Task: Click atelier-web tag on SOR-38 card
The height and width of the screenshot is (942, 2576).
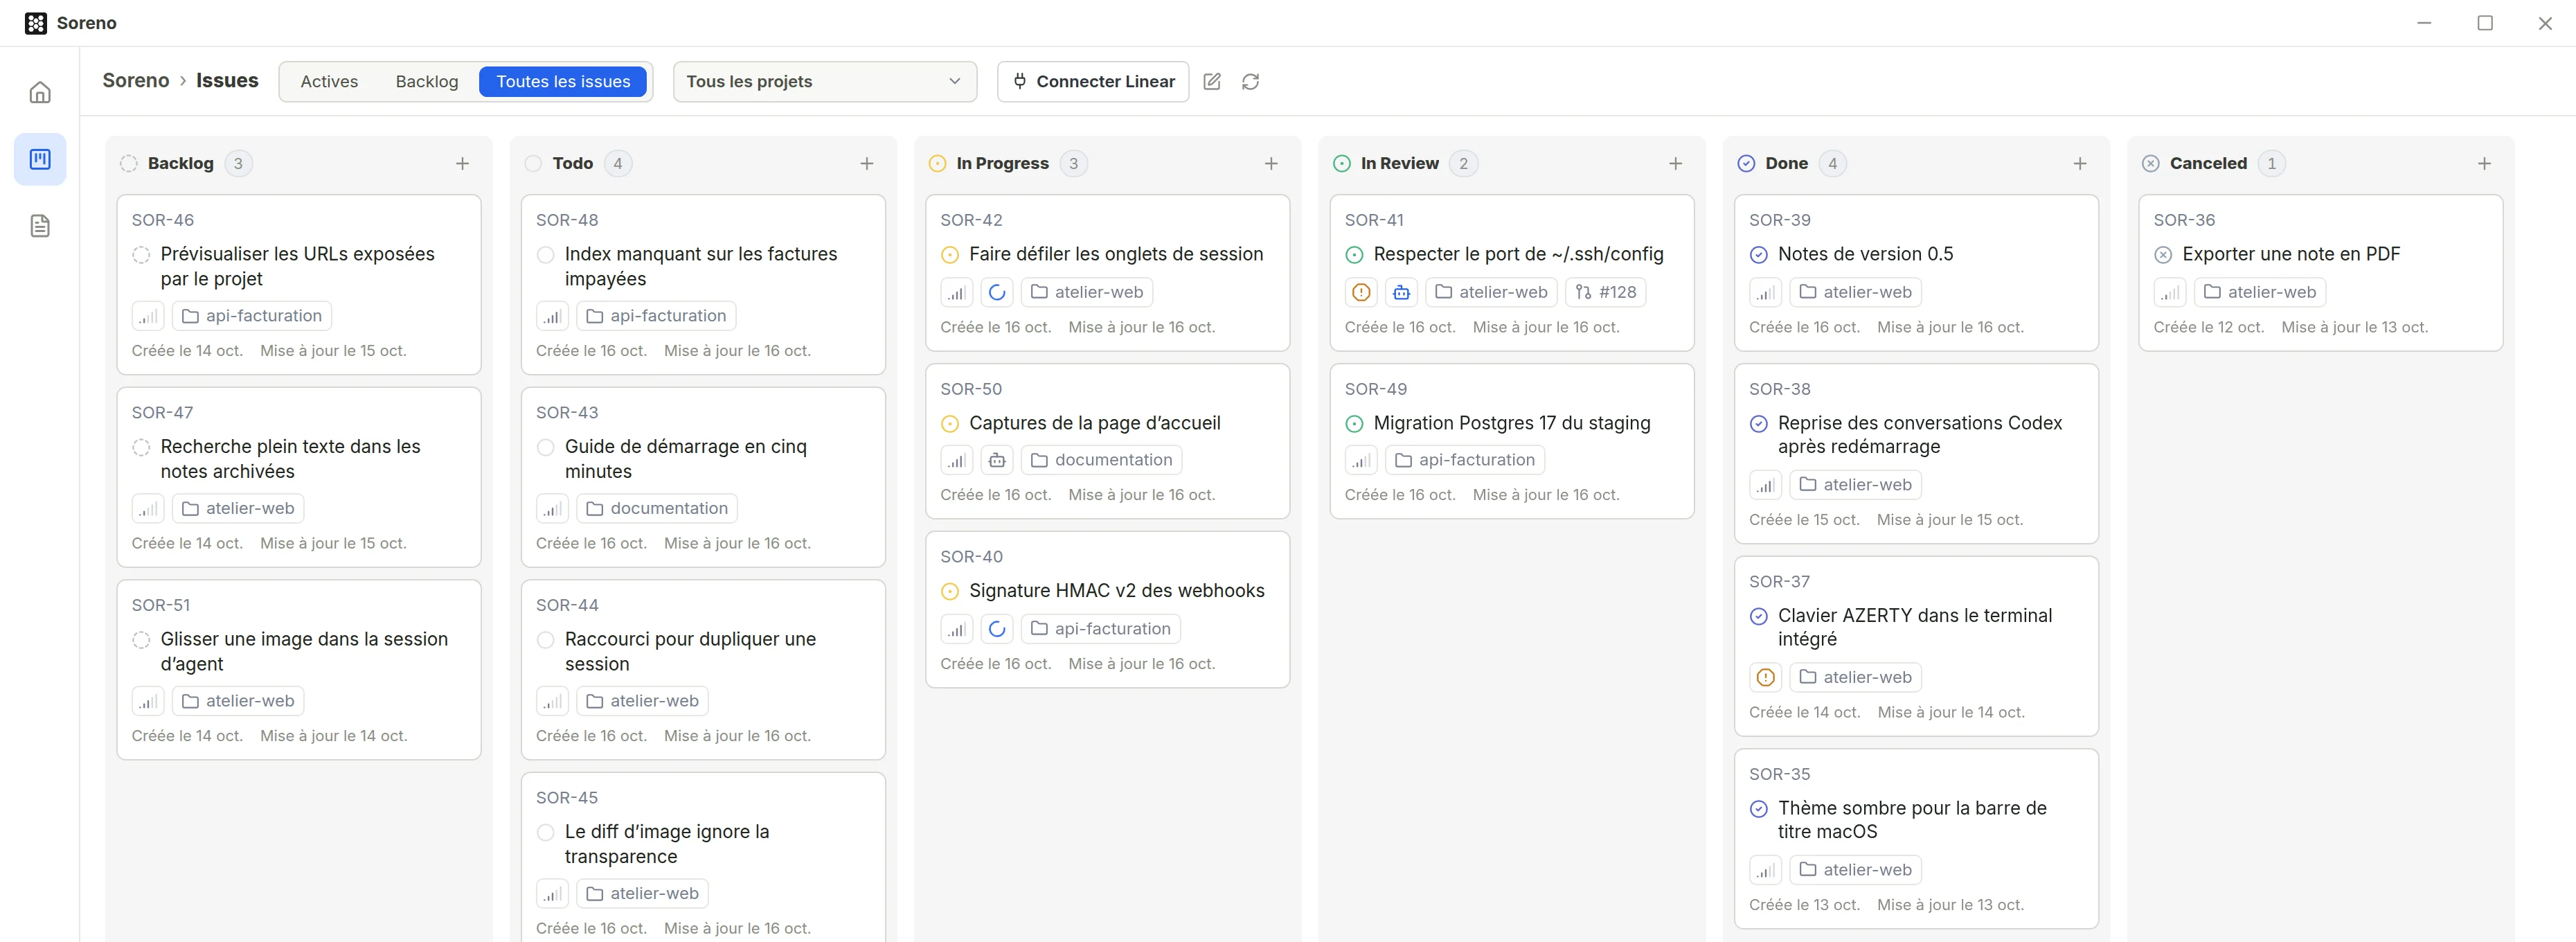Action: (x=1856, y=485)
